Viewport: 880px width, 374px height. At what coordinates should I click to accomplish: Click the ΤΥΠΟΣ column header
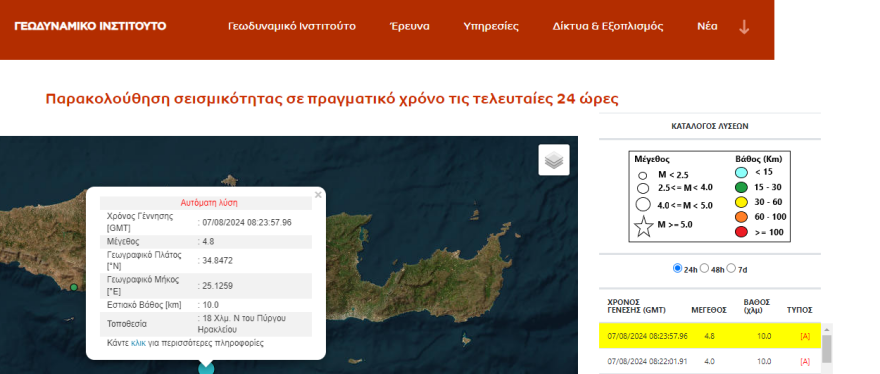click(x=800, y=310)
